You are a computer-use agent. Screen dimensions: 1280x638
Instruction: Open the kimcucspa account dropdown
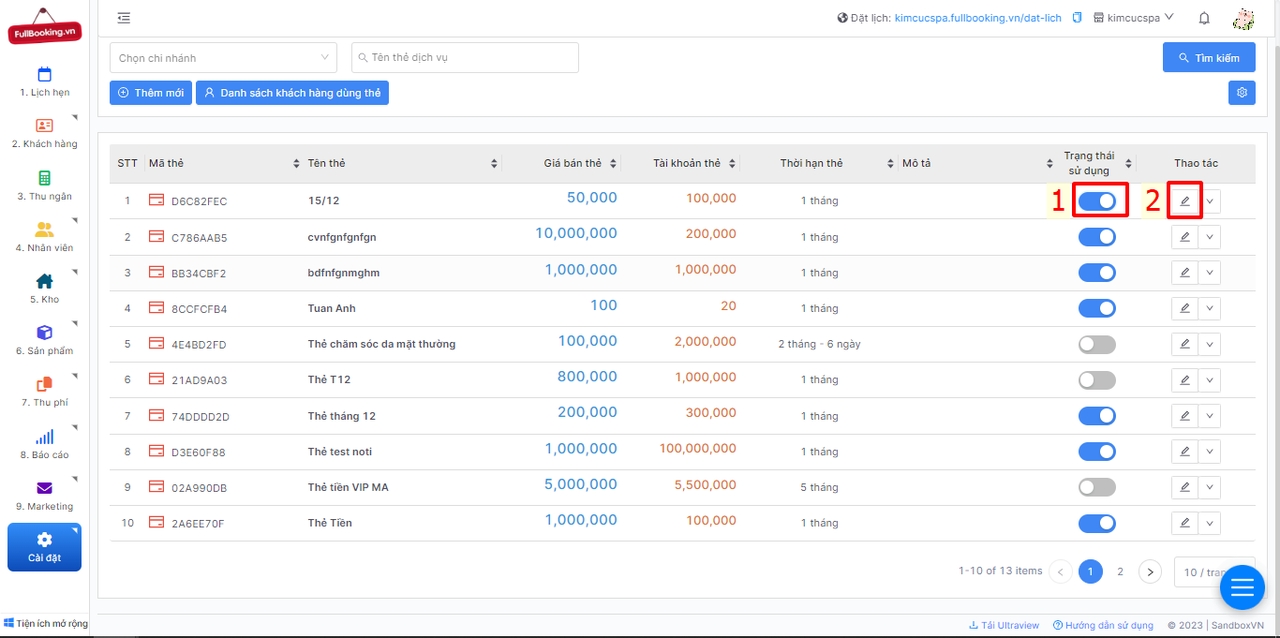coord(1134,18)
